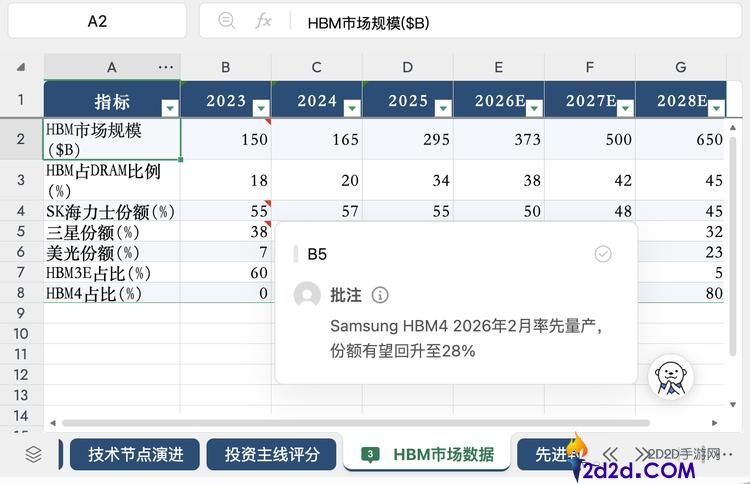Click the comment author avatar
Viewport: 750px width, 484px height.
pyautogui.click(x=307, y=295)
